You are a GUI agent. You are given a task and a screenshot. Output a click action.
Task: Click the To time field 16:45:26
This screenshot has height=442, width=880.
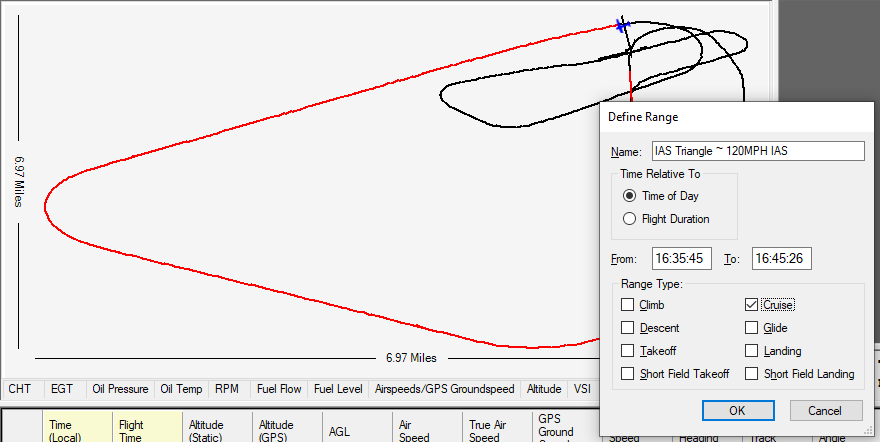[x=781, y=259]
